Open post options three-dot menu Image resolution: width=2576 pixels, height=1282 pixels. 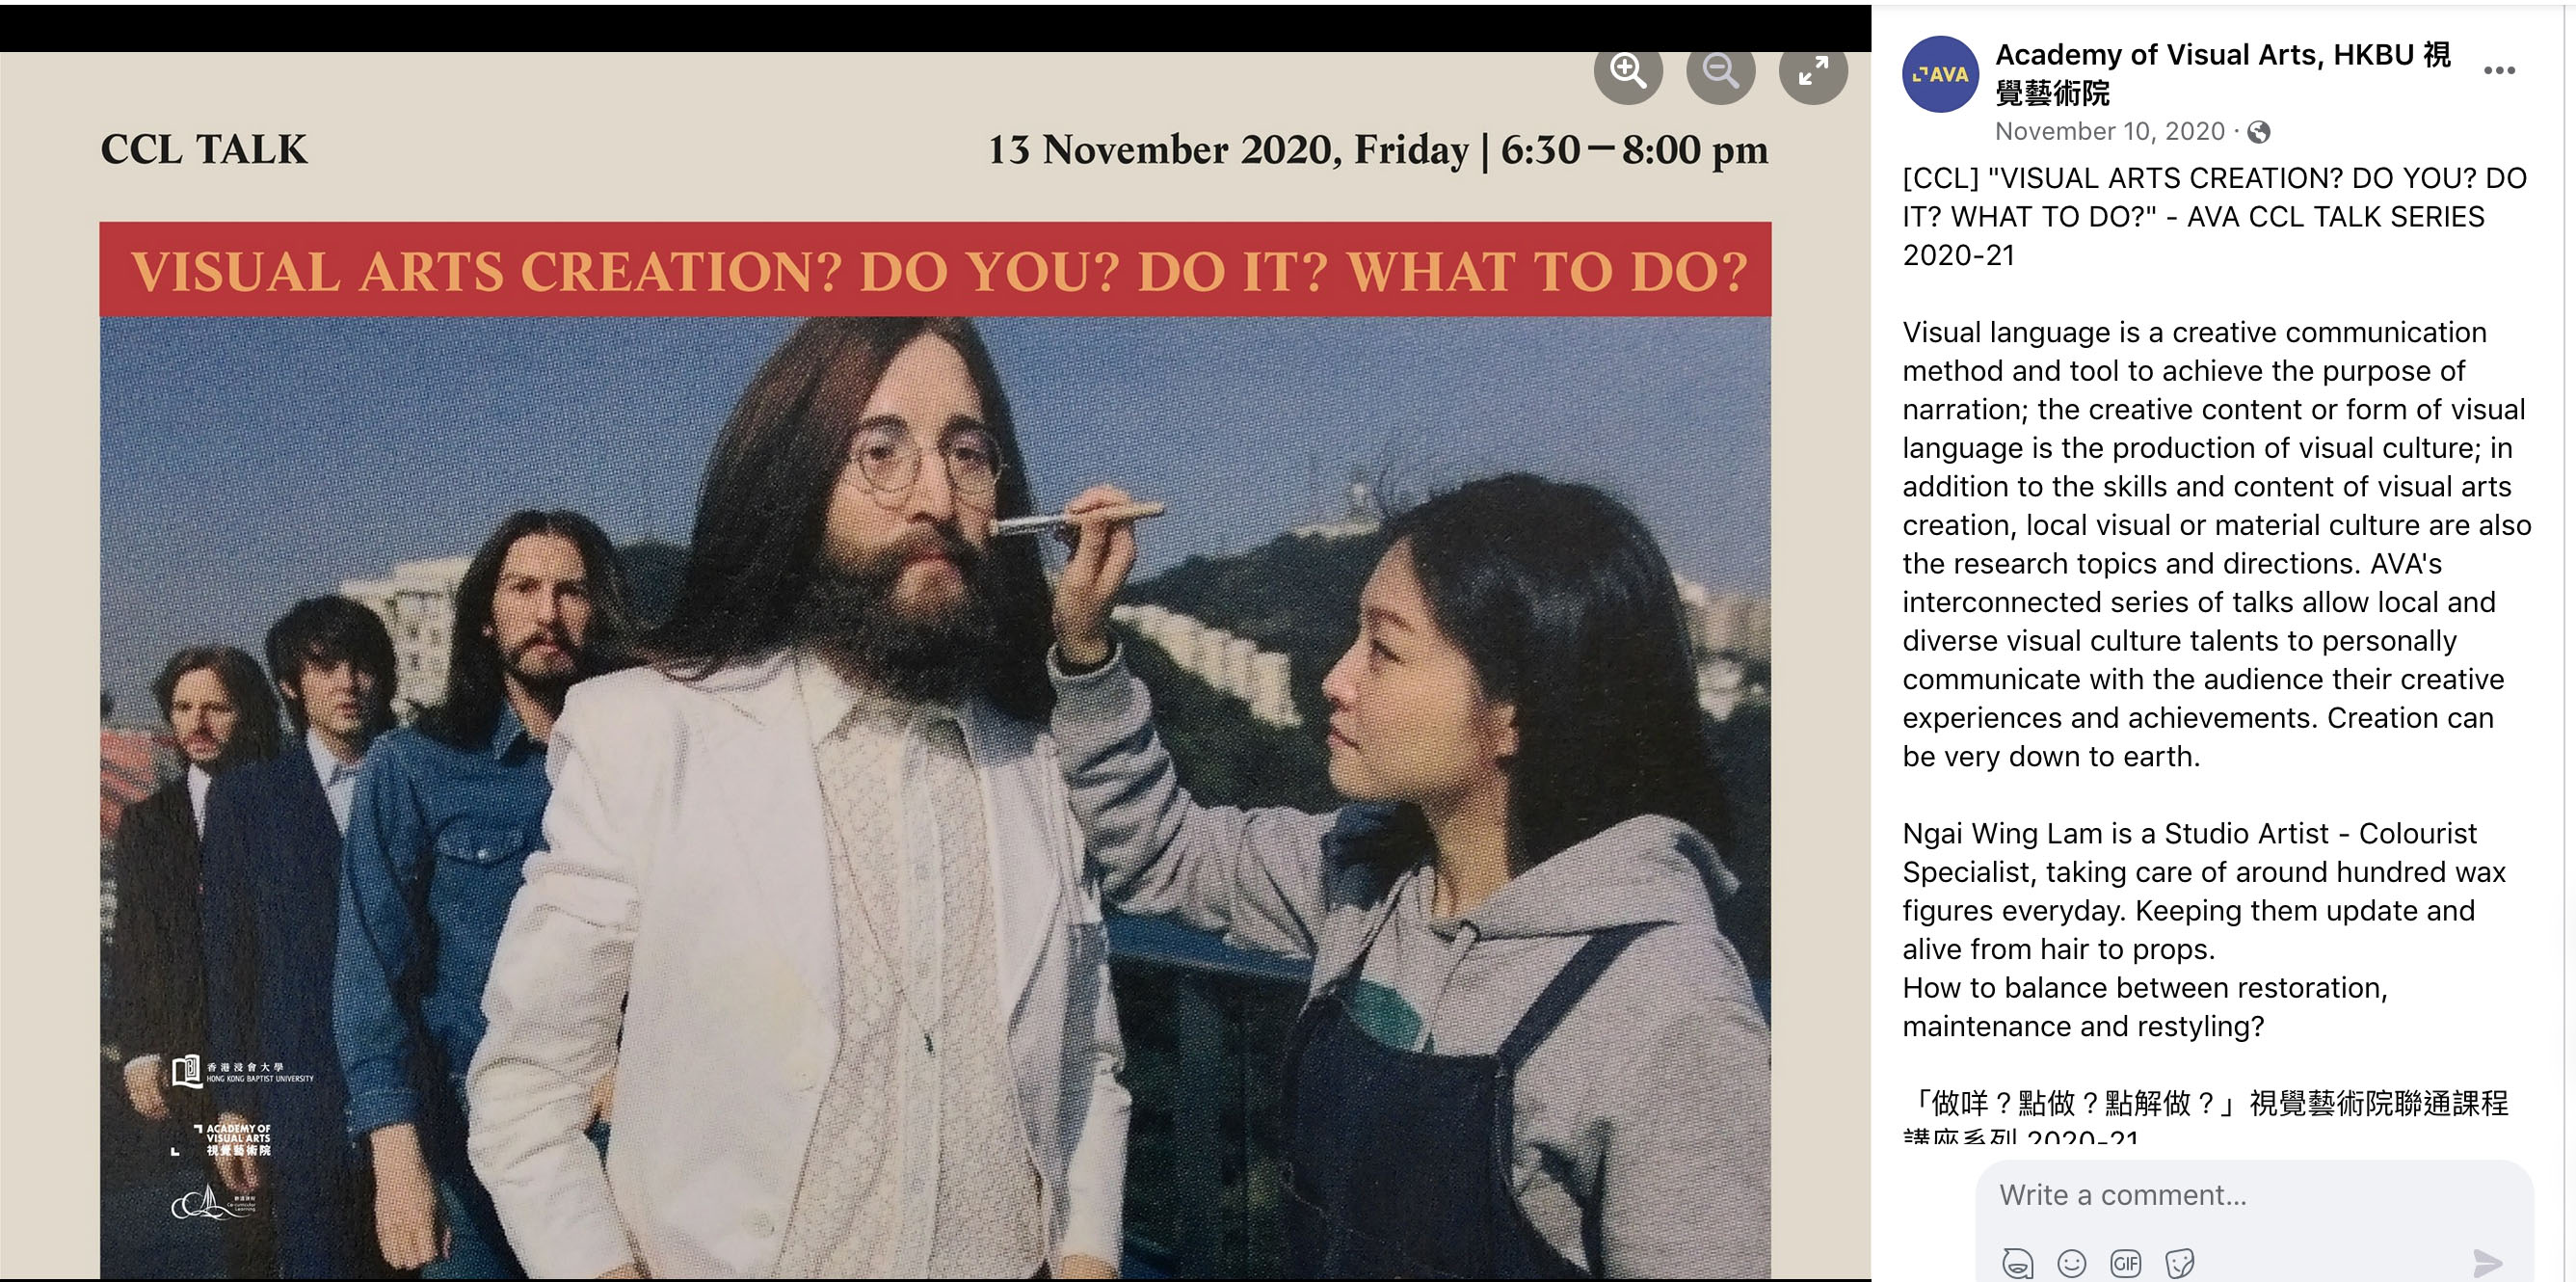(2498, 71)
